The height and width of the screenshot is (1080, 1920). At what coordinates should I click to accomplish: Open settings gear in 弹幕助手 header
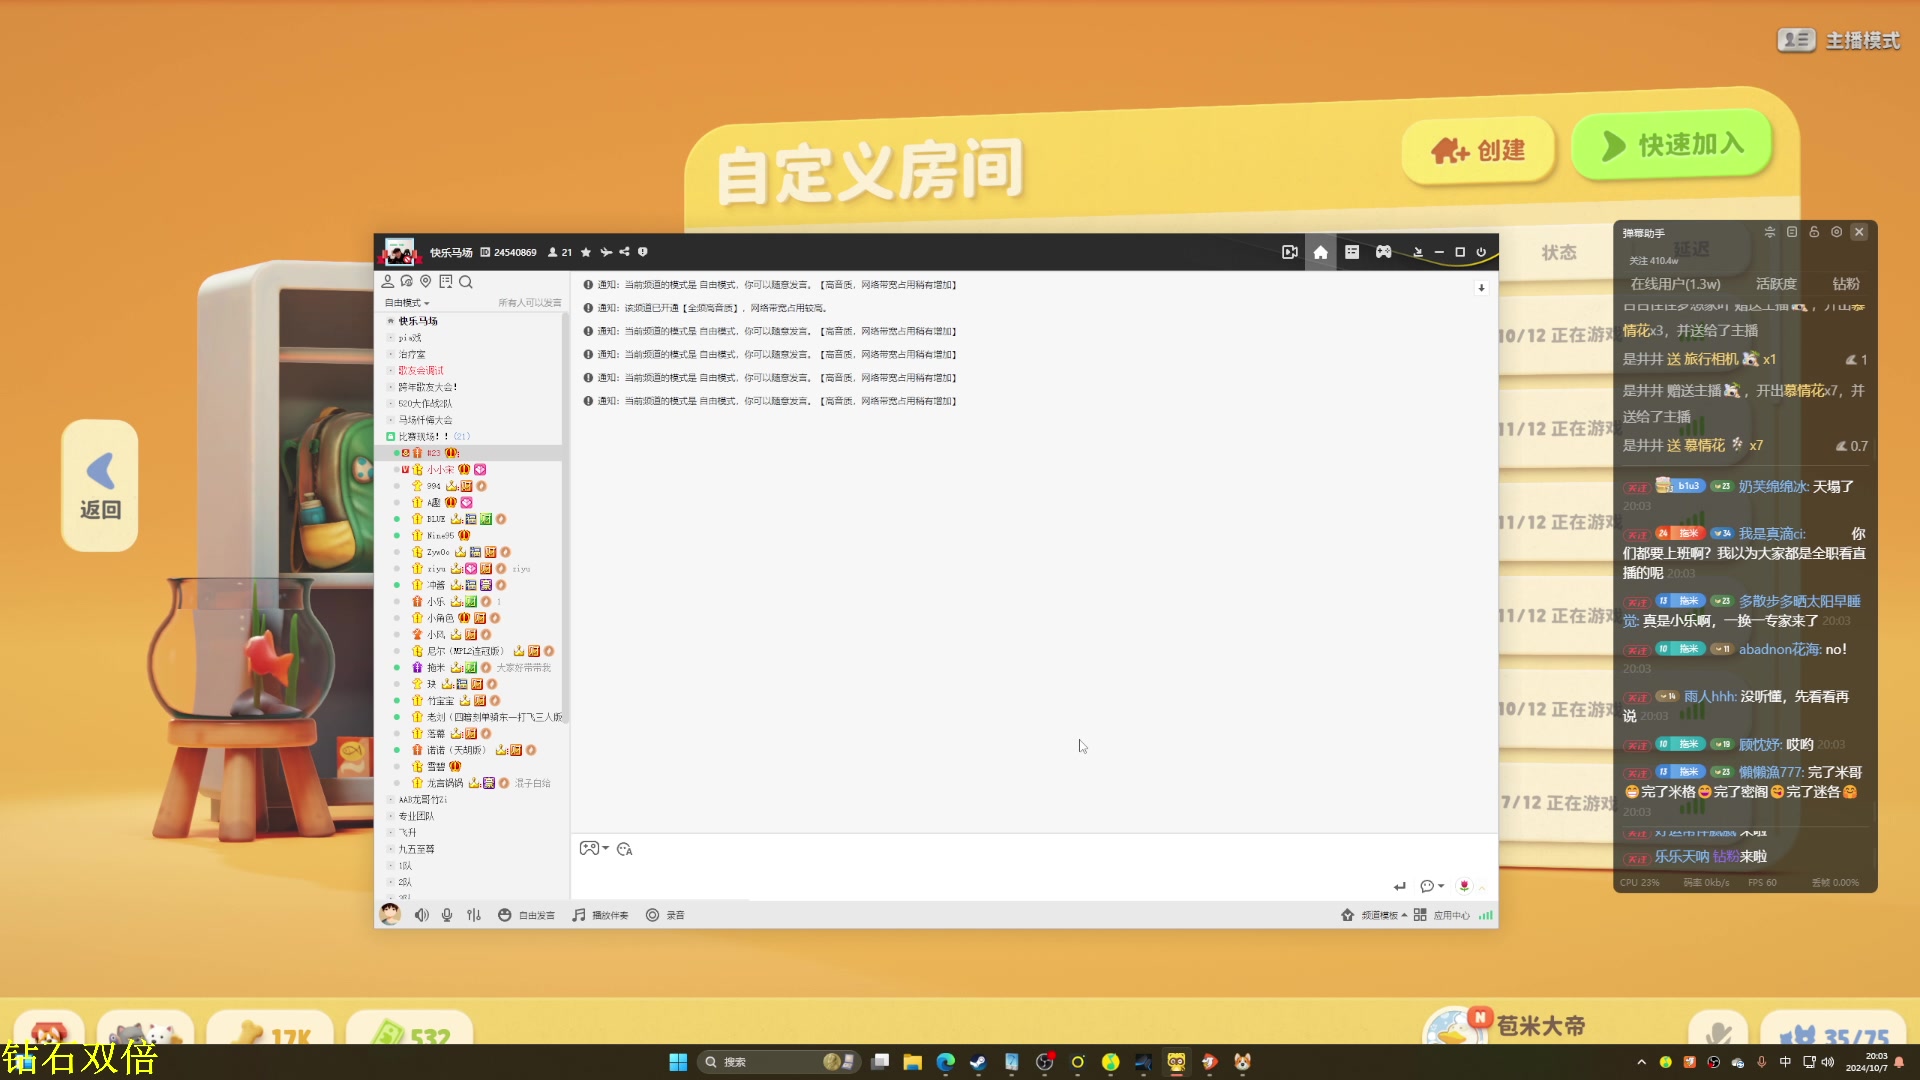coord(1836,232)
